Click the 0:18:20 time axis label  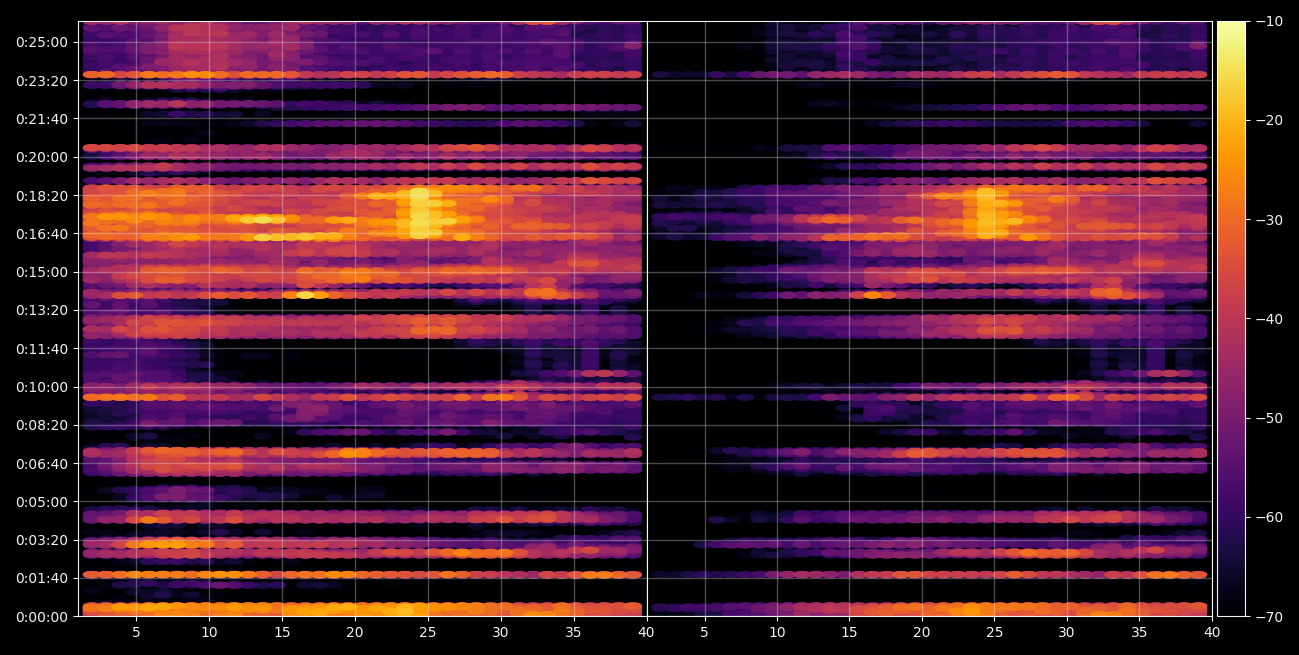[x=42, y=195]
